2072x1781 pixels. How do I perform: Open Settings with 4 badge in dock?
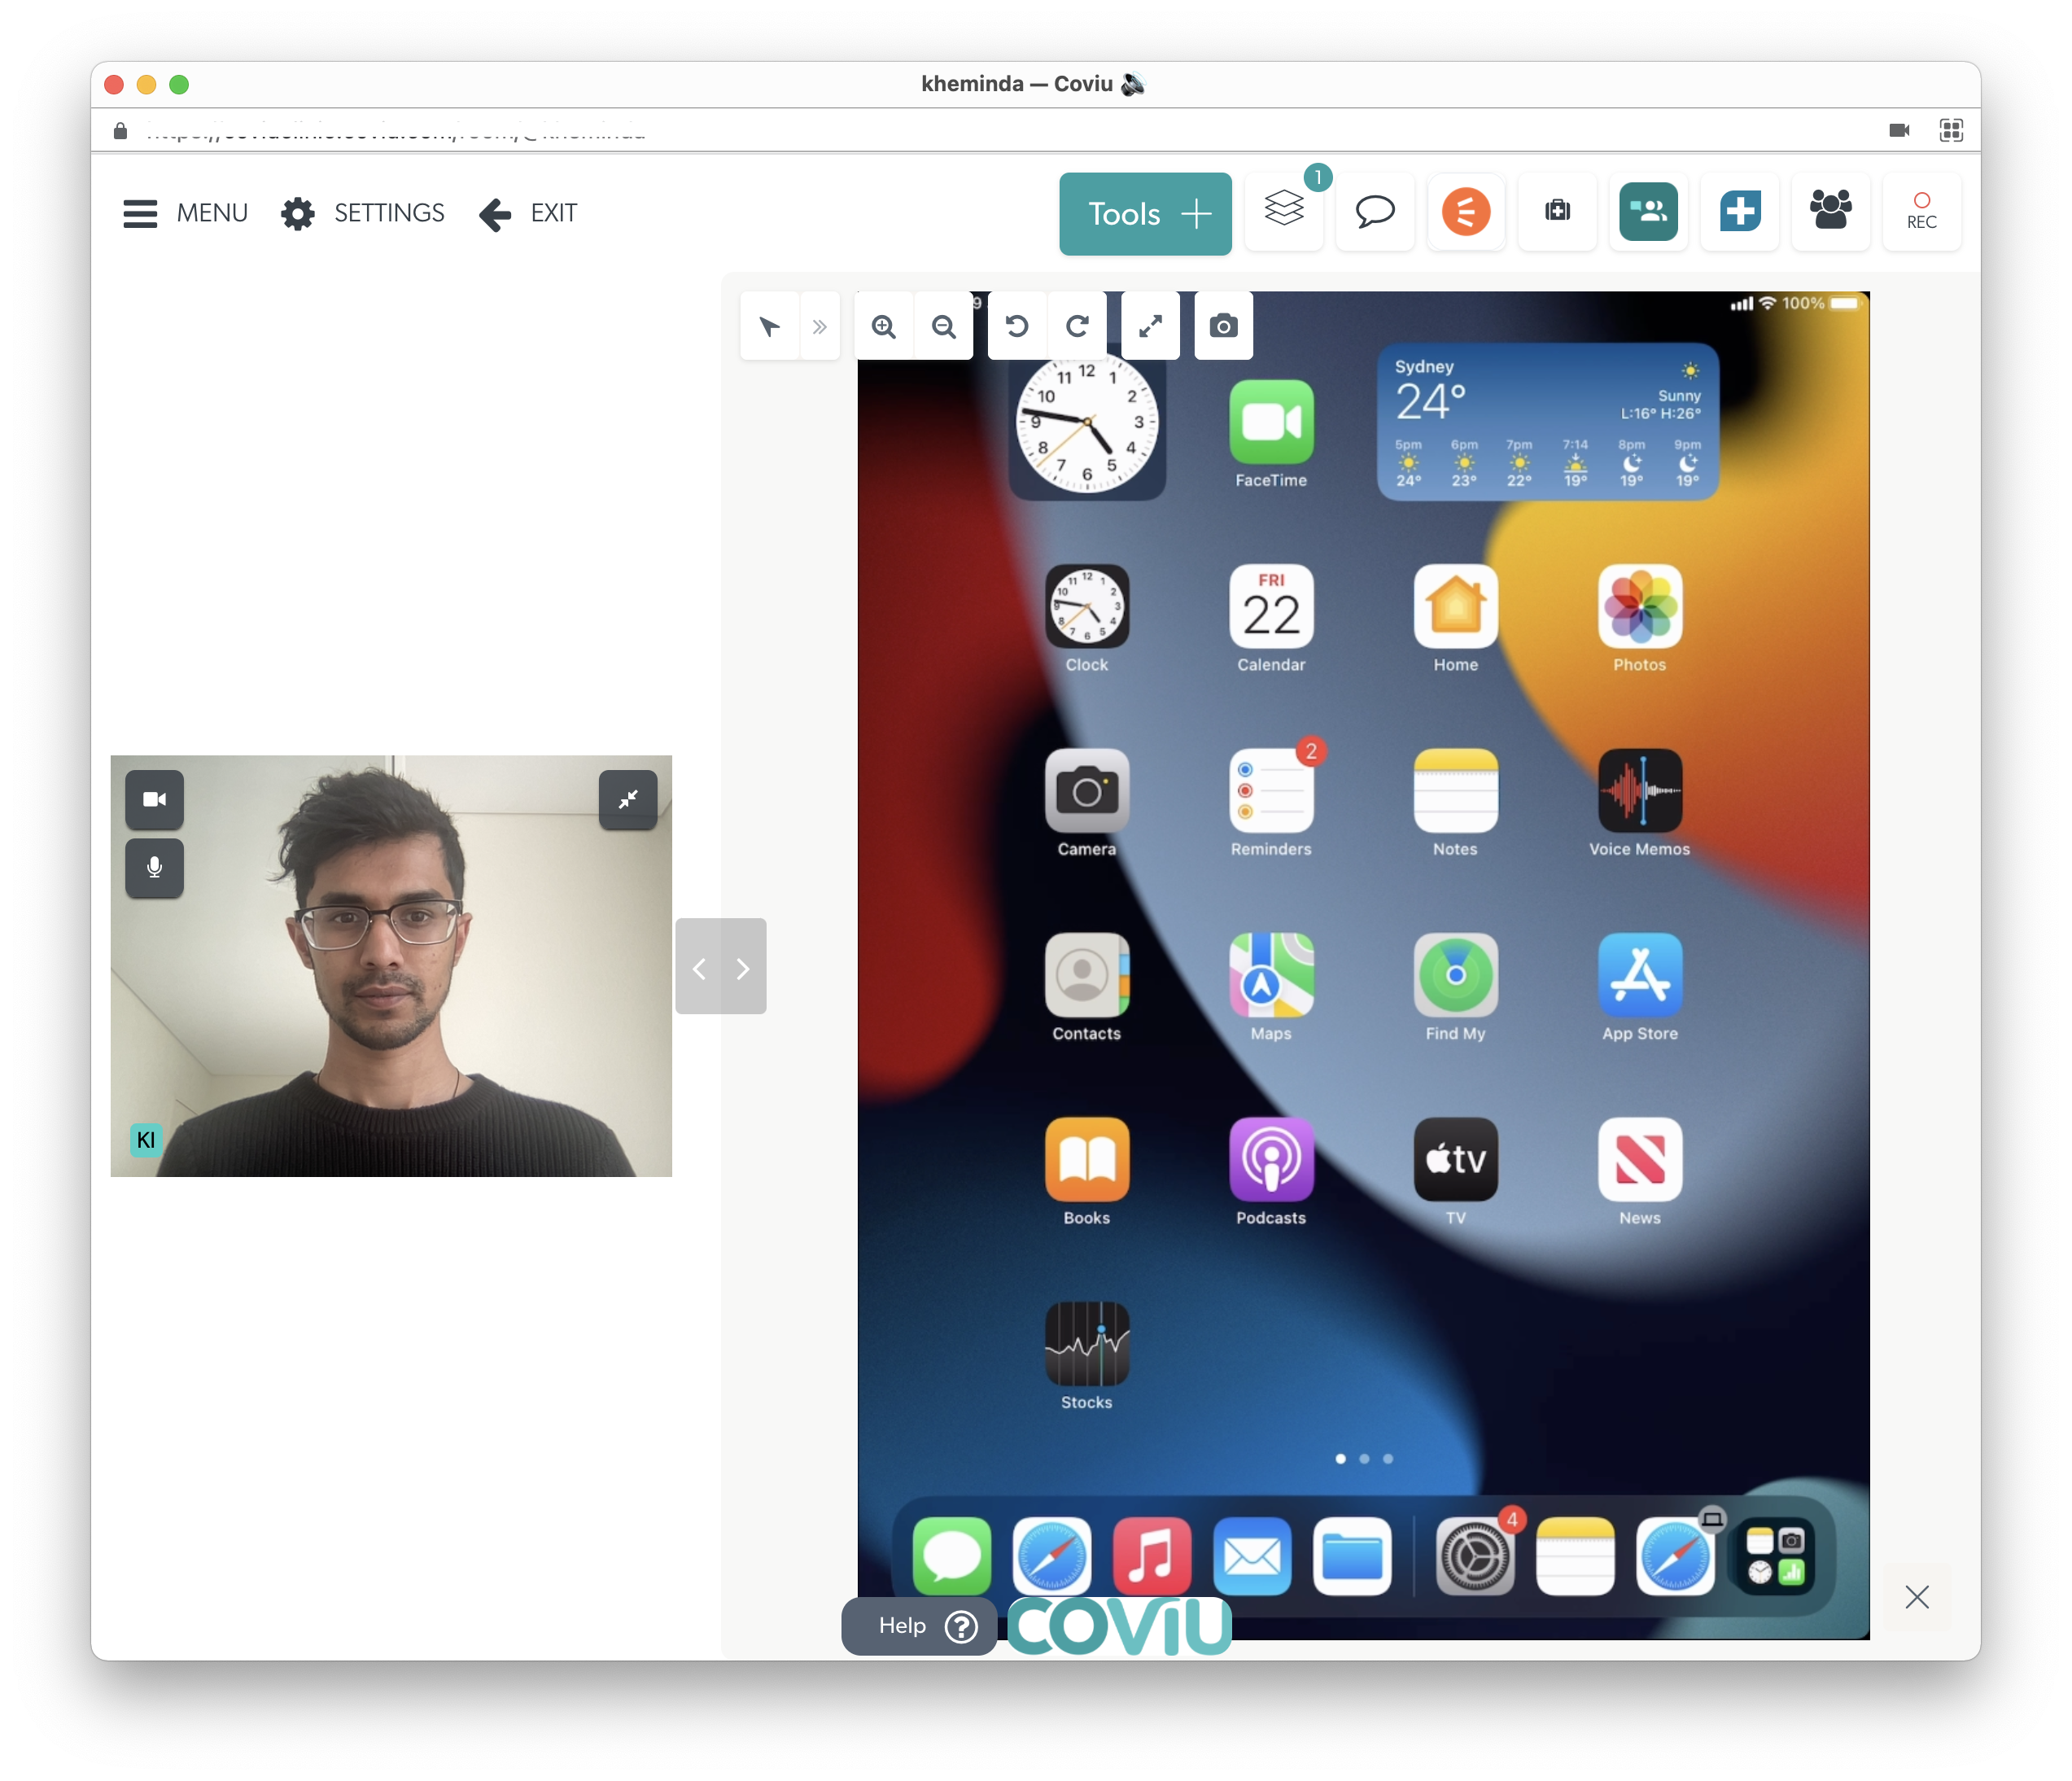(x=1476, y=1556)
